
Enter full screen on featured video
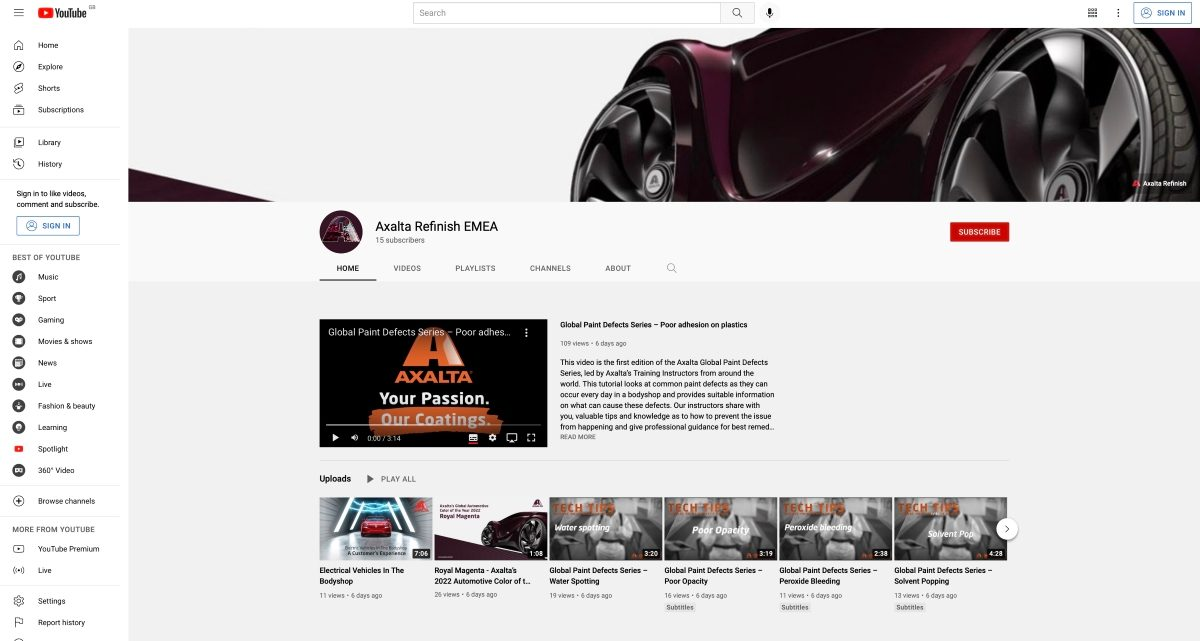click(x=532, y=438)
